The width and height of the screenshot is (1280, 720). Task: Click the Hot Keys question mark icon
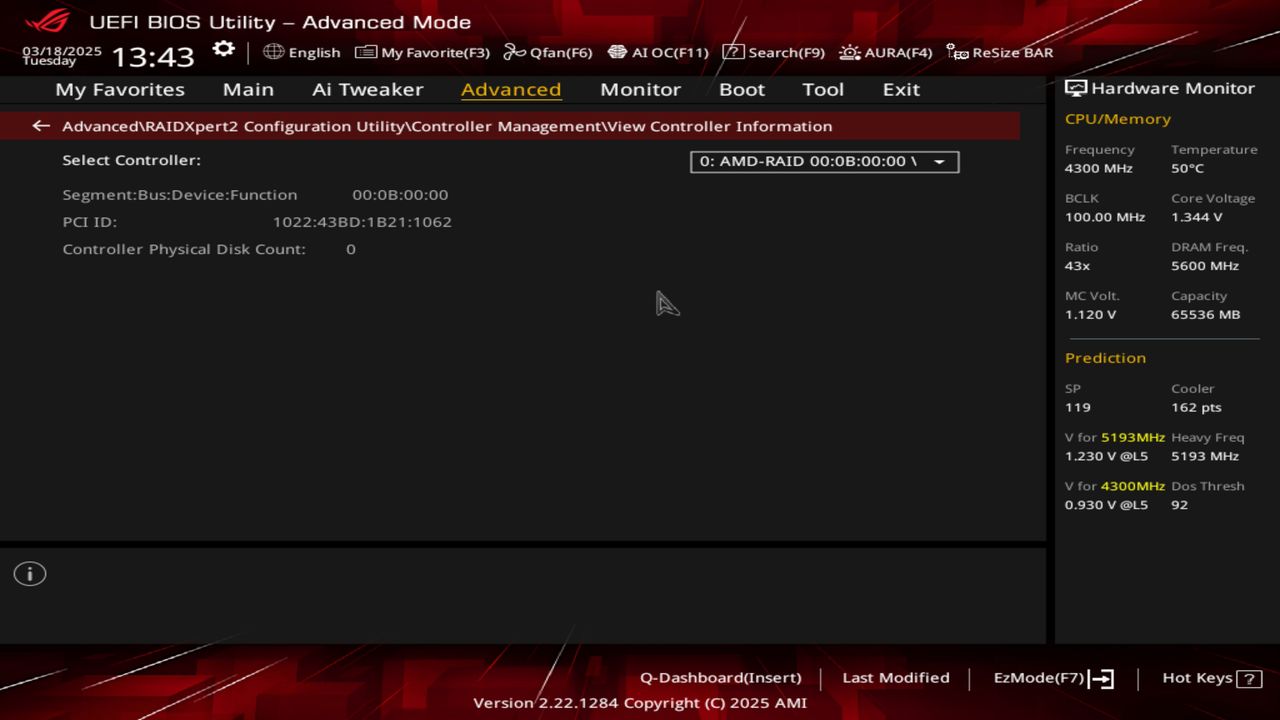coord(1249,679)
